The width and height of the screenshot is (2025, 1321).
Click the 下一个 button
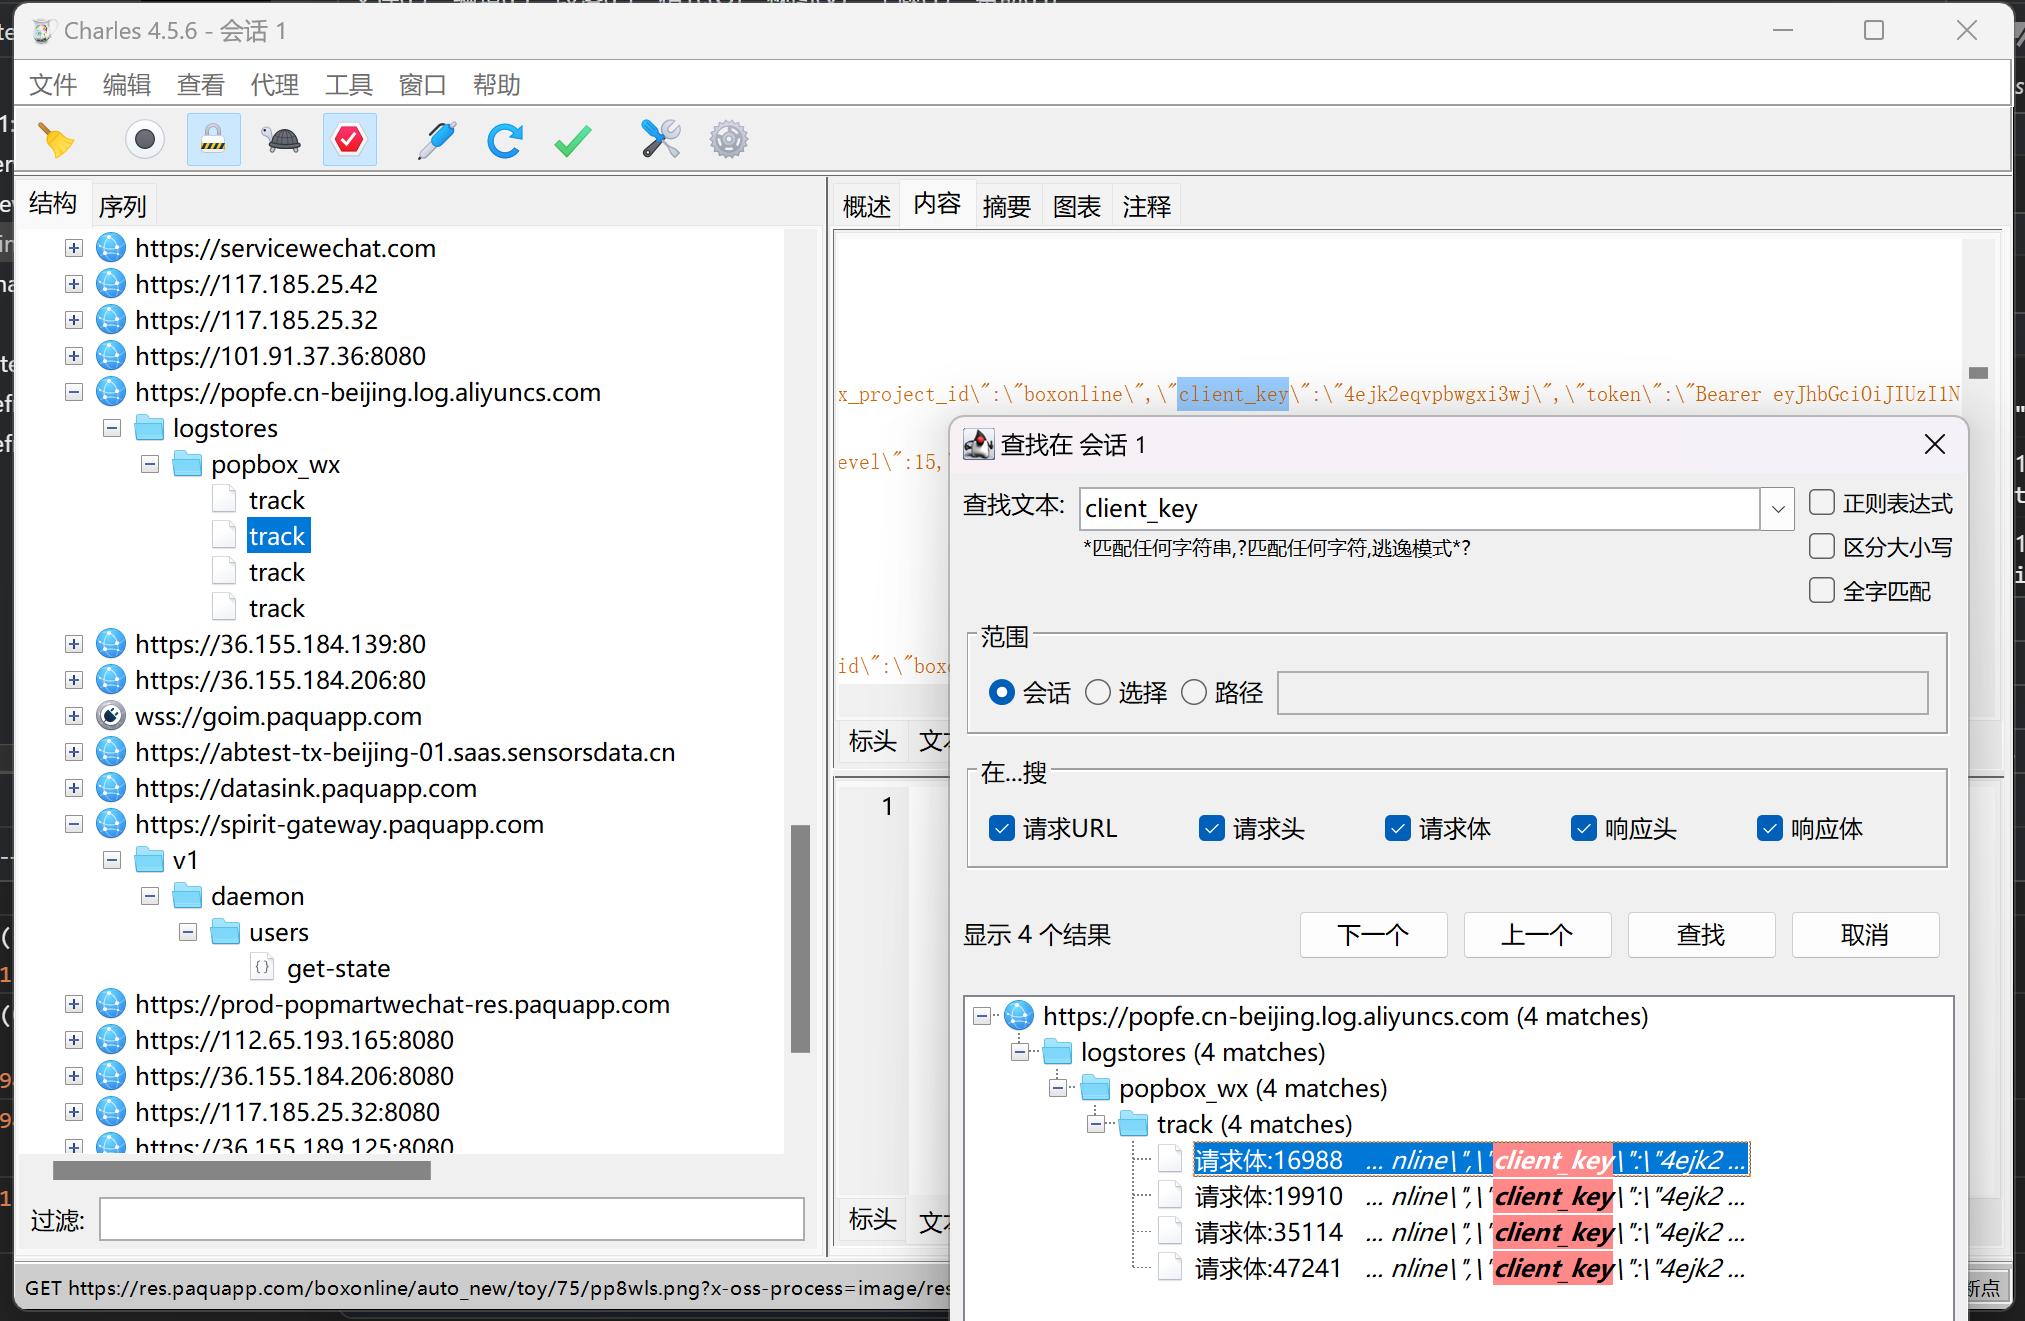1373,935
